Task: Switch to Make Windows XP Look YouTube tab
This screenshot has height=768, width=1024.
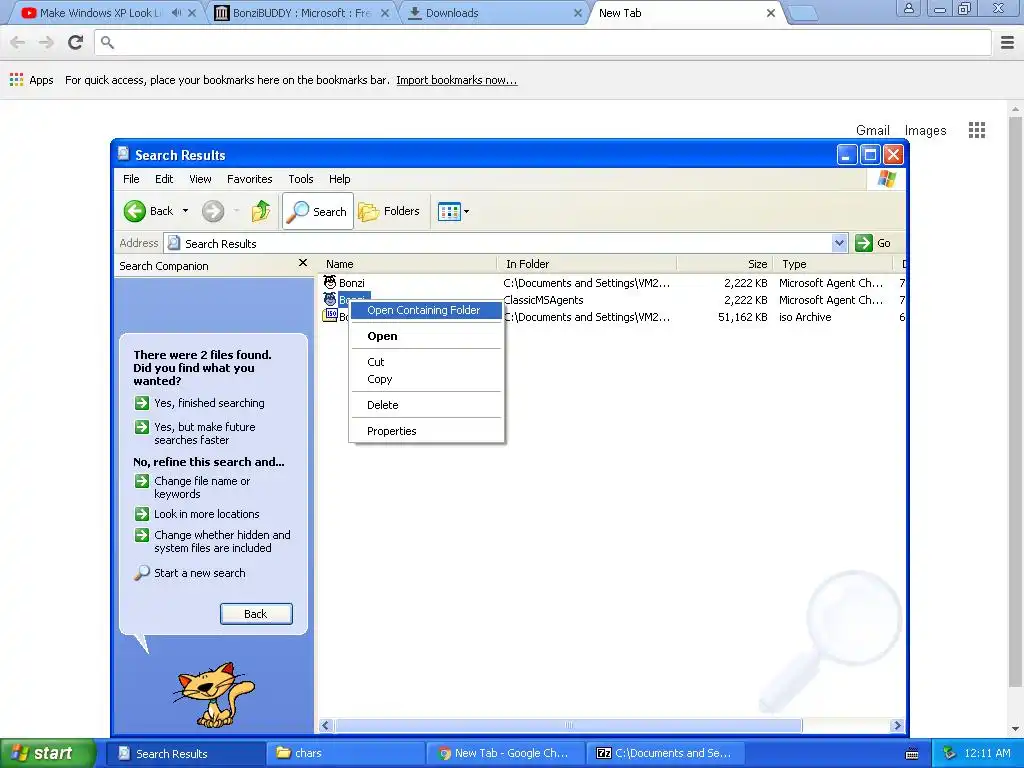Action: 101,13
